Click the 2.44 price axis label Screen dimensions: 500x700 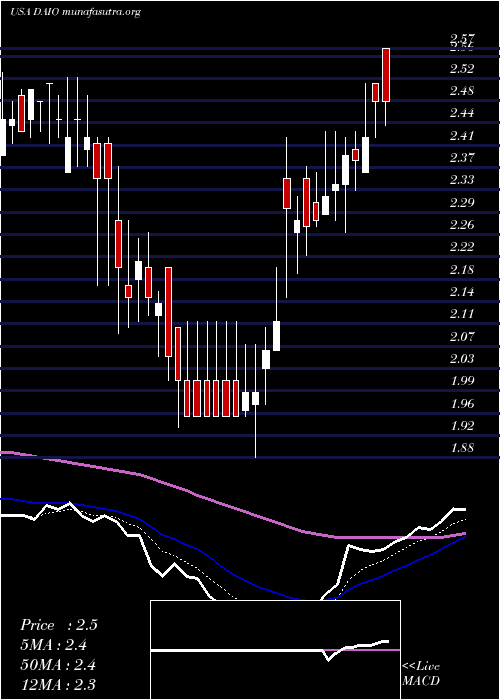tap(462, 113)
